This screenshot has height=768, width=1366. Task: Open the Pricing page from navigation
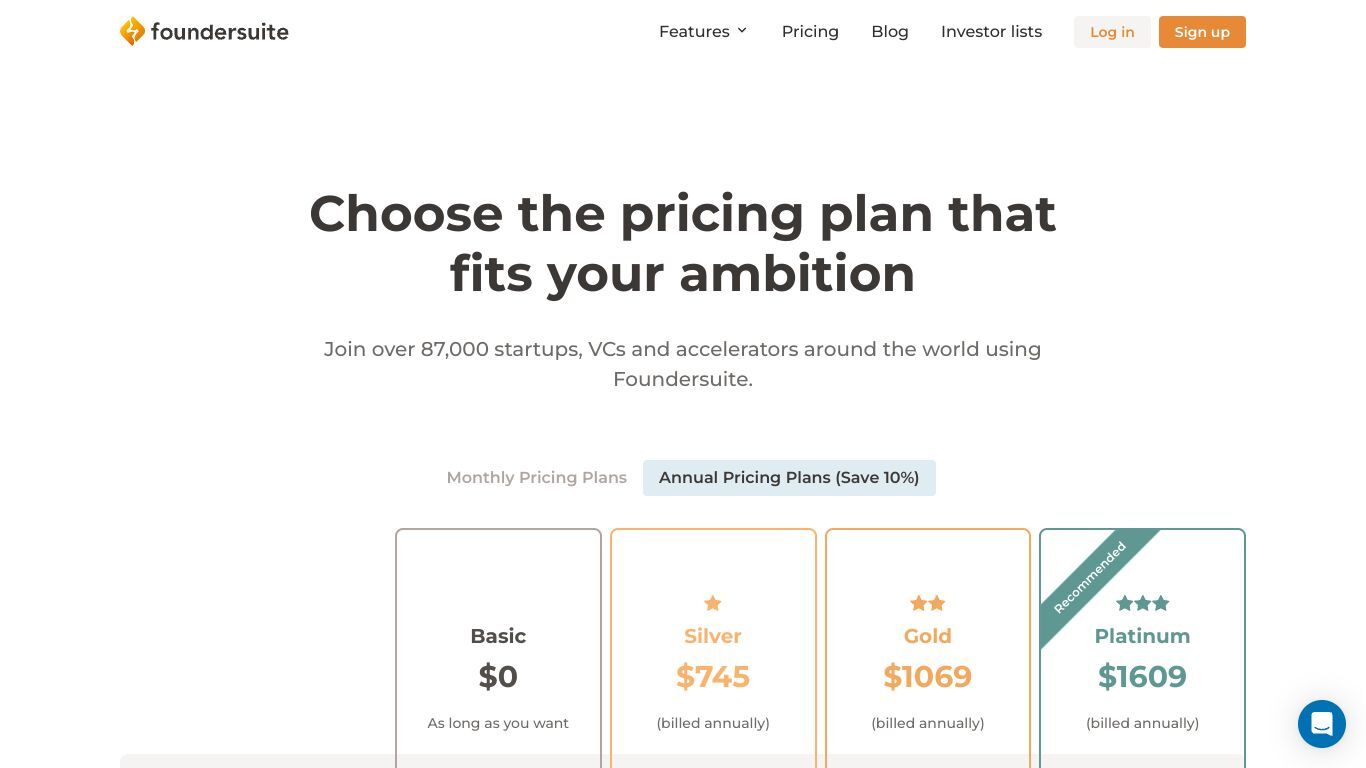click(x=810, y=32)
